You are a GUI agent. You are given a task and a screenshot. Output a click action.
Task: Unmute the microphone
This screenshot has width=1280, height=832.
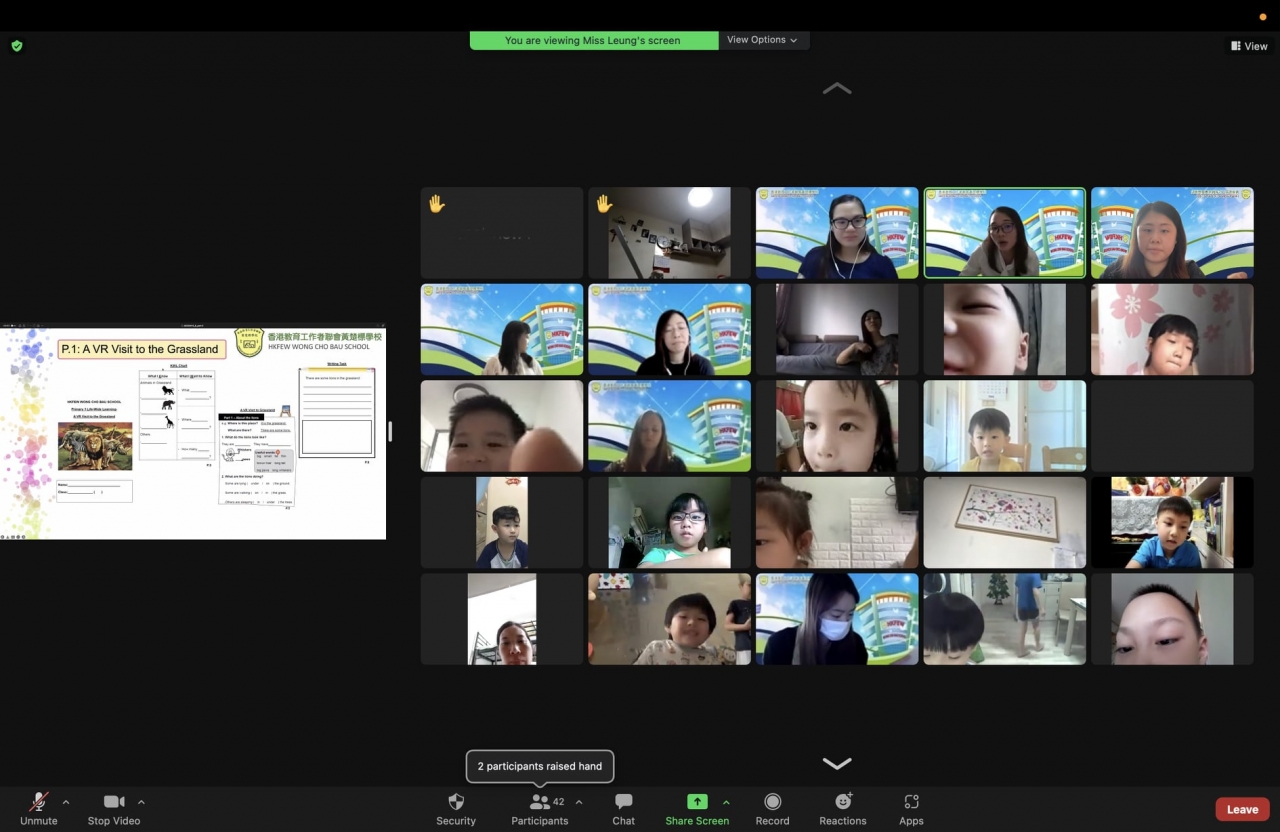(x=39, y=802)
